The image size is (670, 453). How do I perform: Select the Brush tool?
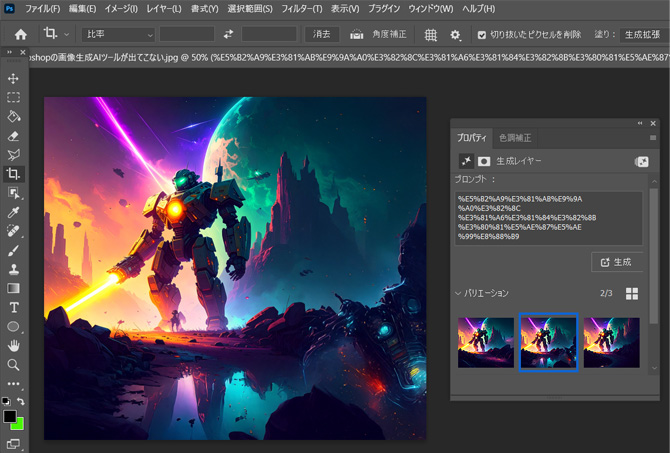(x=13, y=250)
